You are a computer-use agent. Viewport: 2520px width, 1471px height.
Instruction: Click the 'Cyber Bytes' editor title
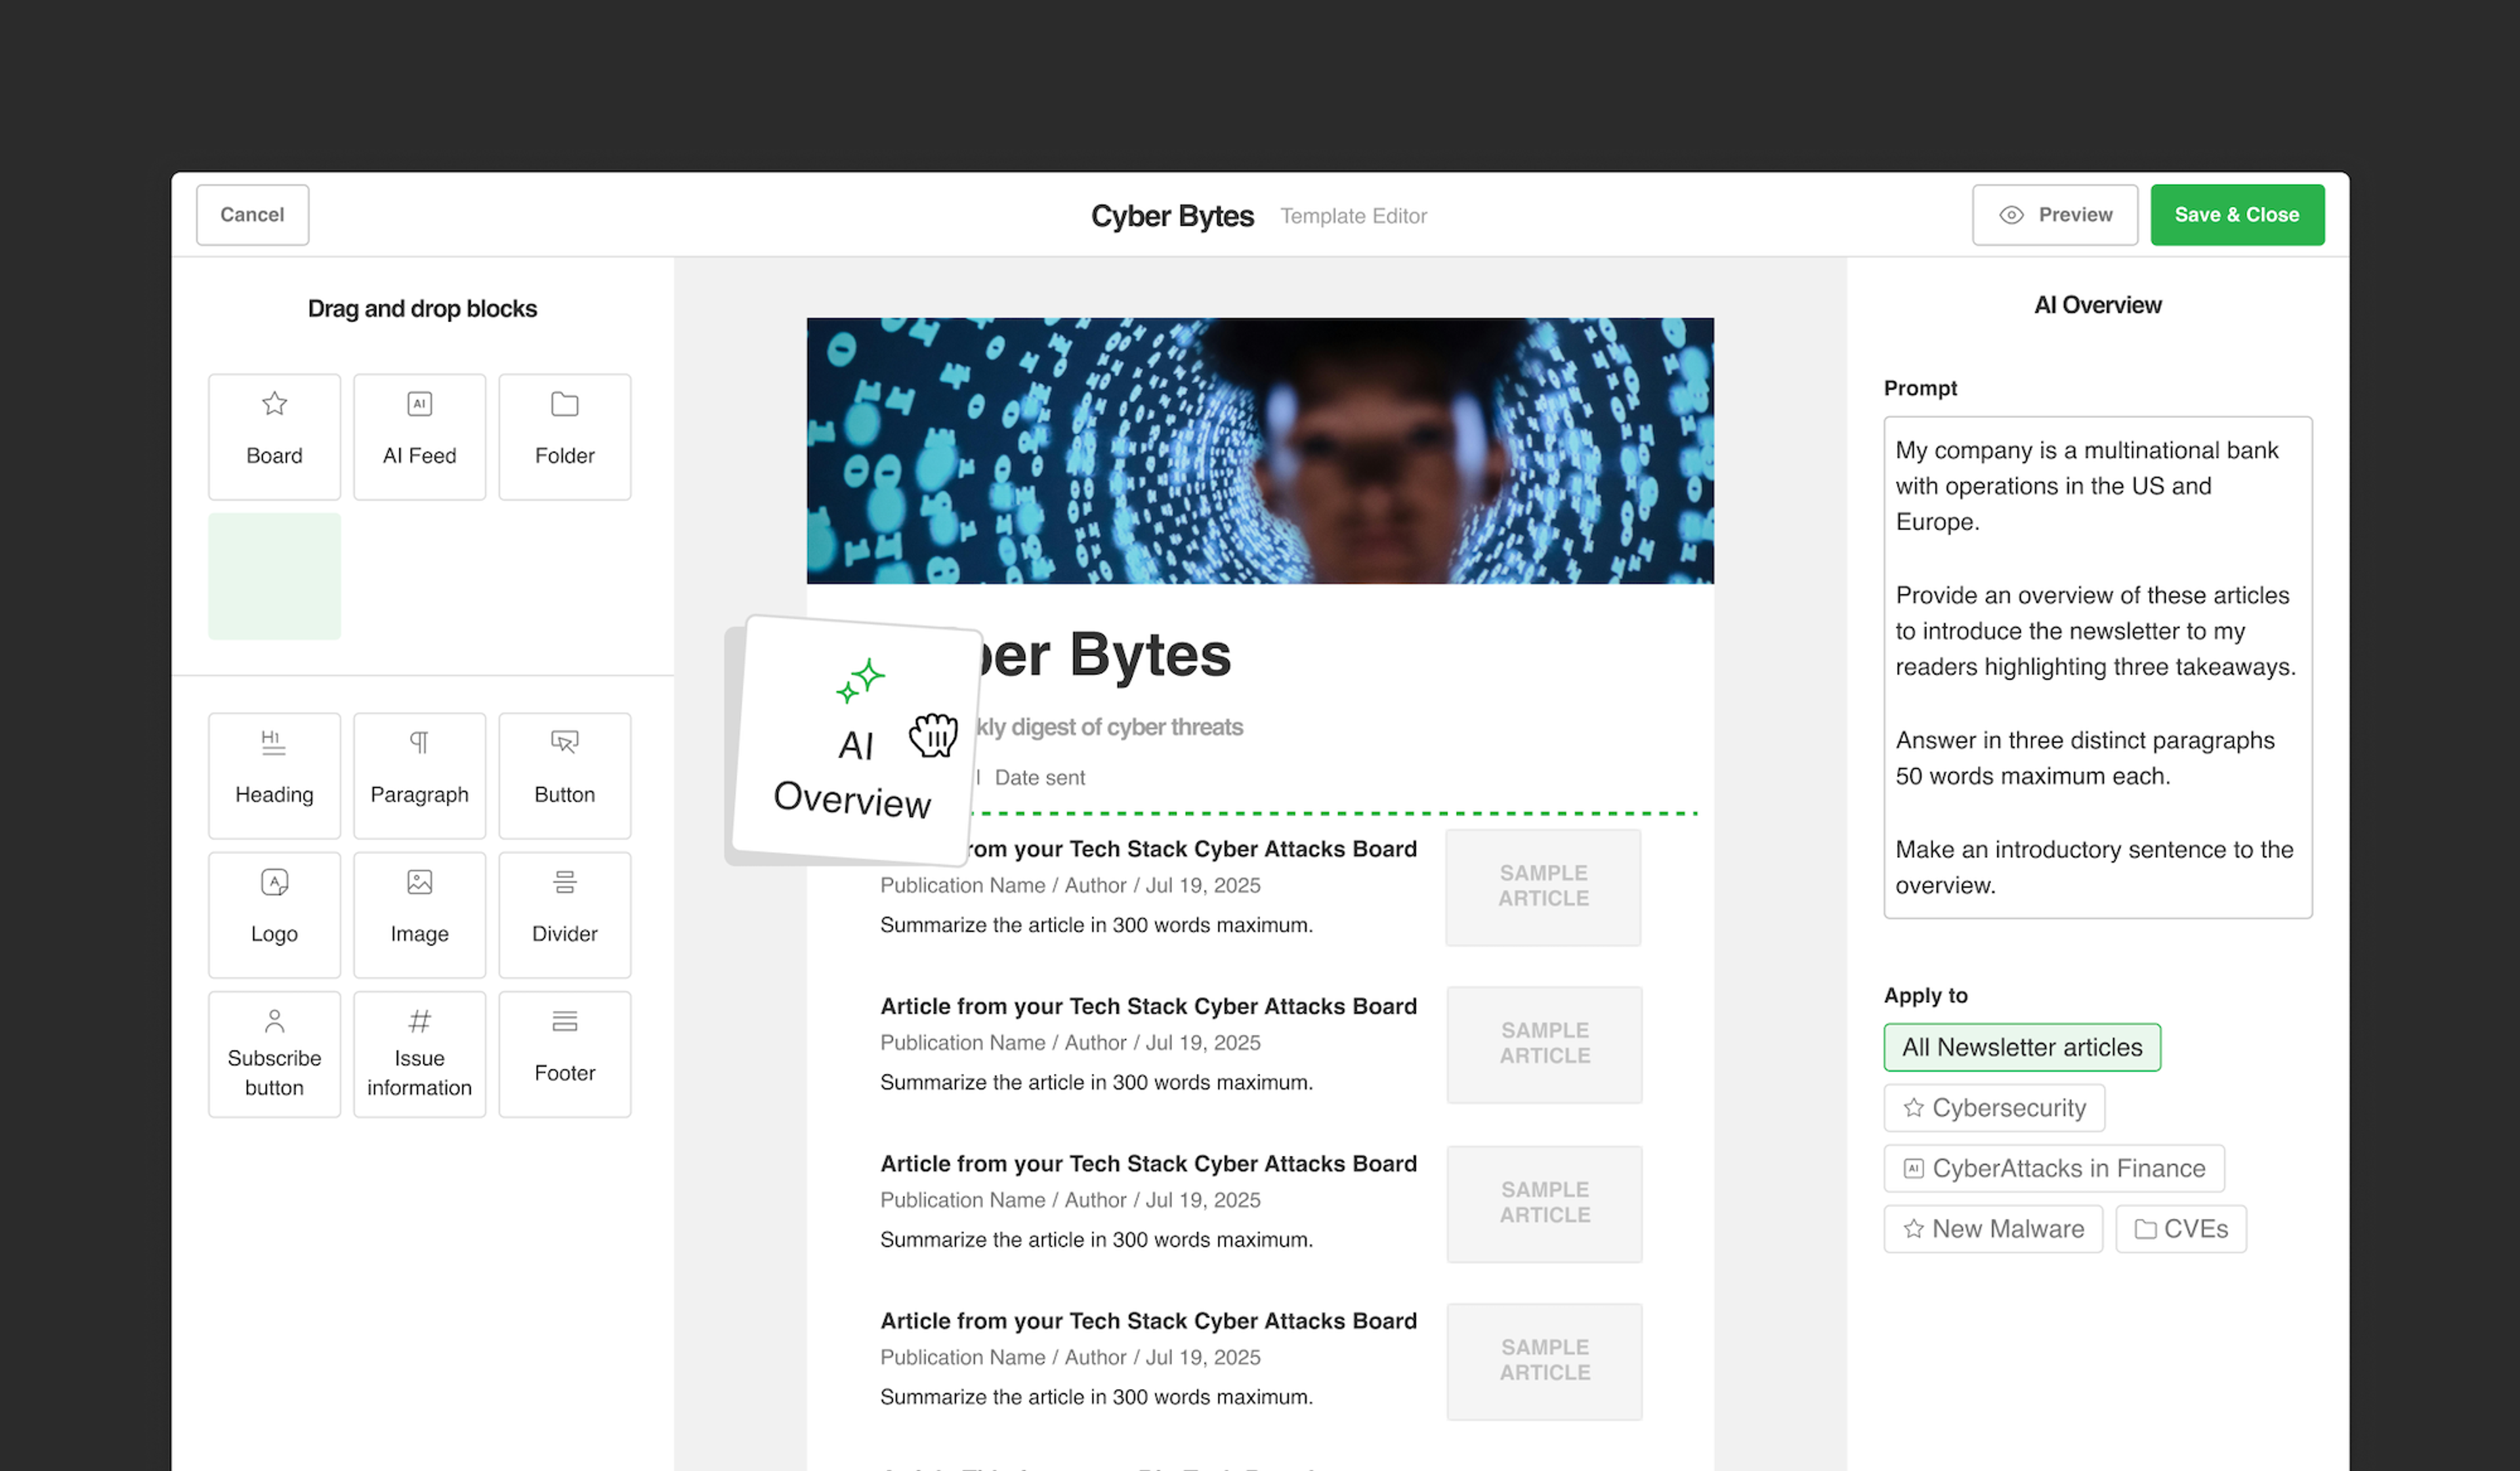click(1172, 216)
